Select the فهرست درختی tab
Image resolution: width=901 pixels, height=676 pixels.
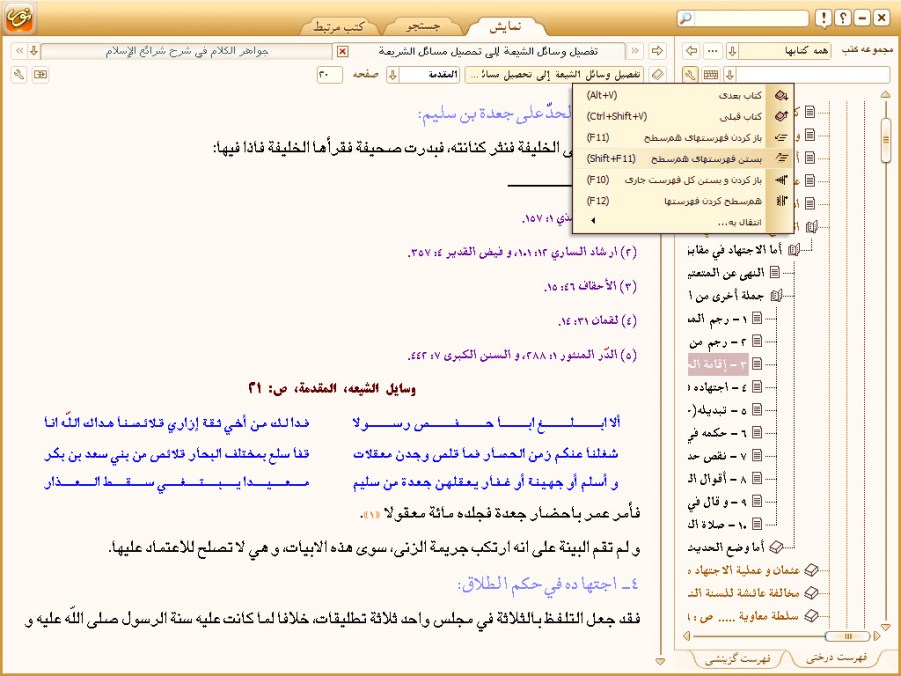pos(836,658)
